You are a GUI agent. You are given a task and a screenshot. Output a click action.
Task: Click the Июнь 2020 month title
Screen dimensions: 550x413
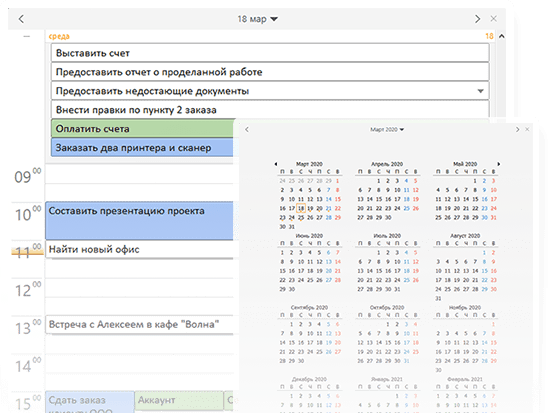(x=309, y=236)
